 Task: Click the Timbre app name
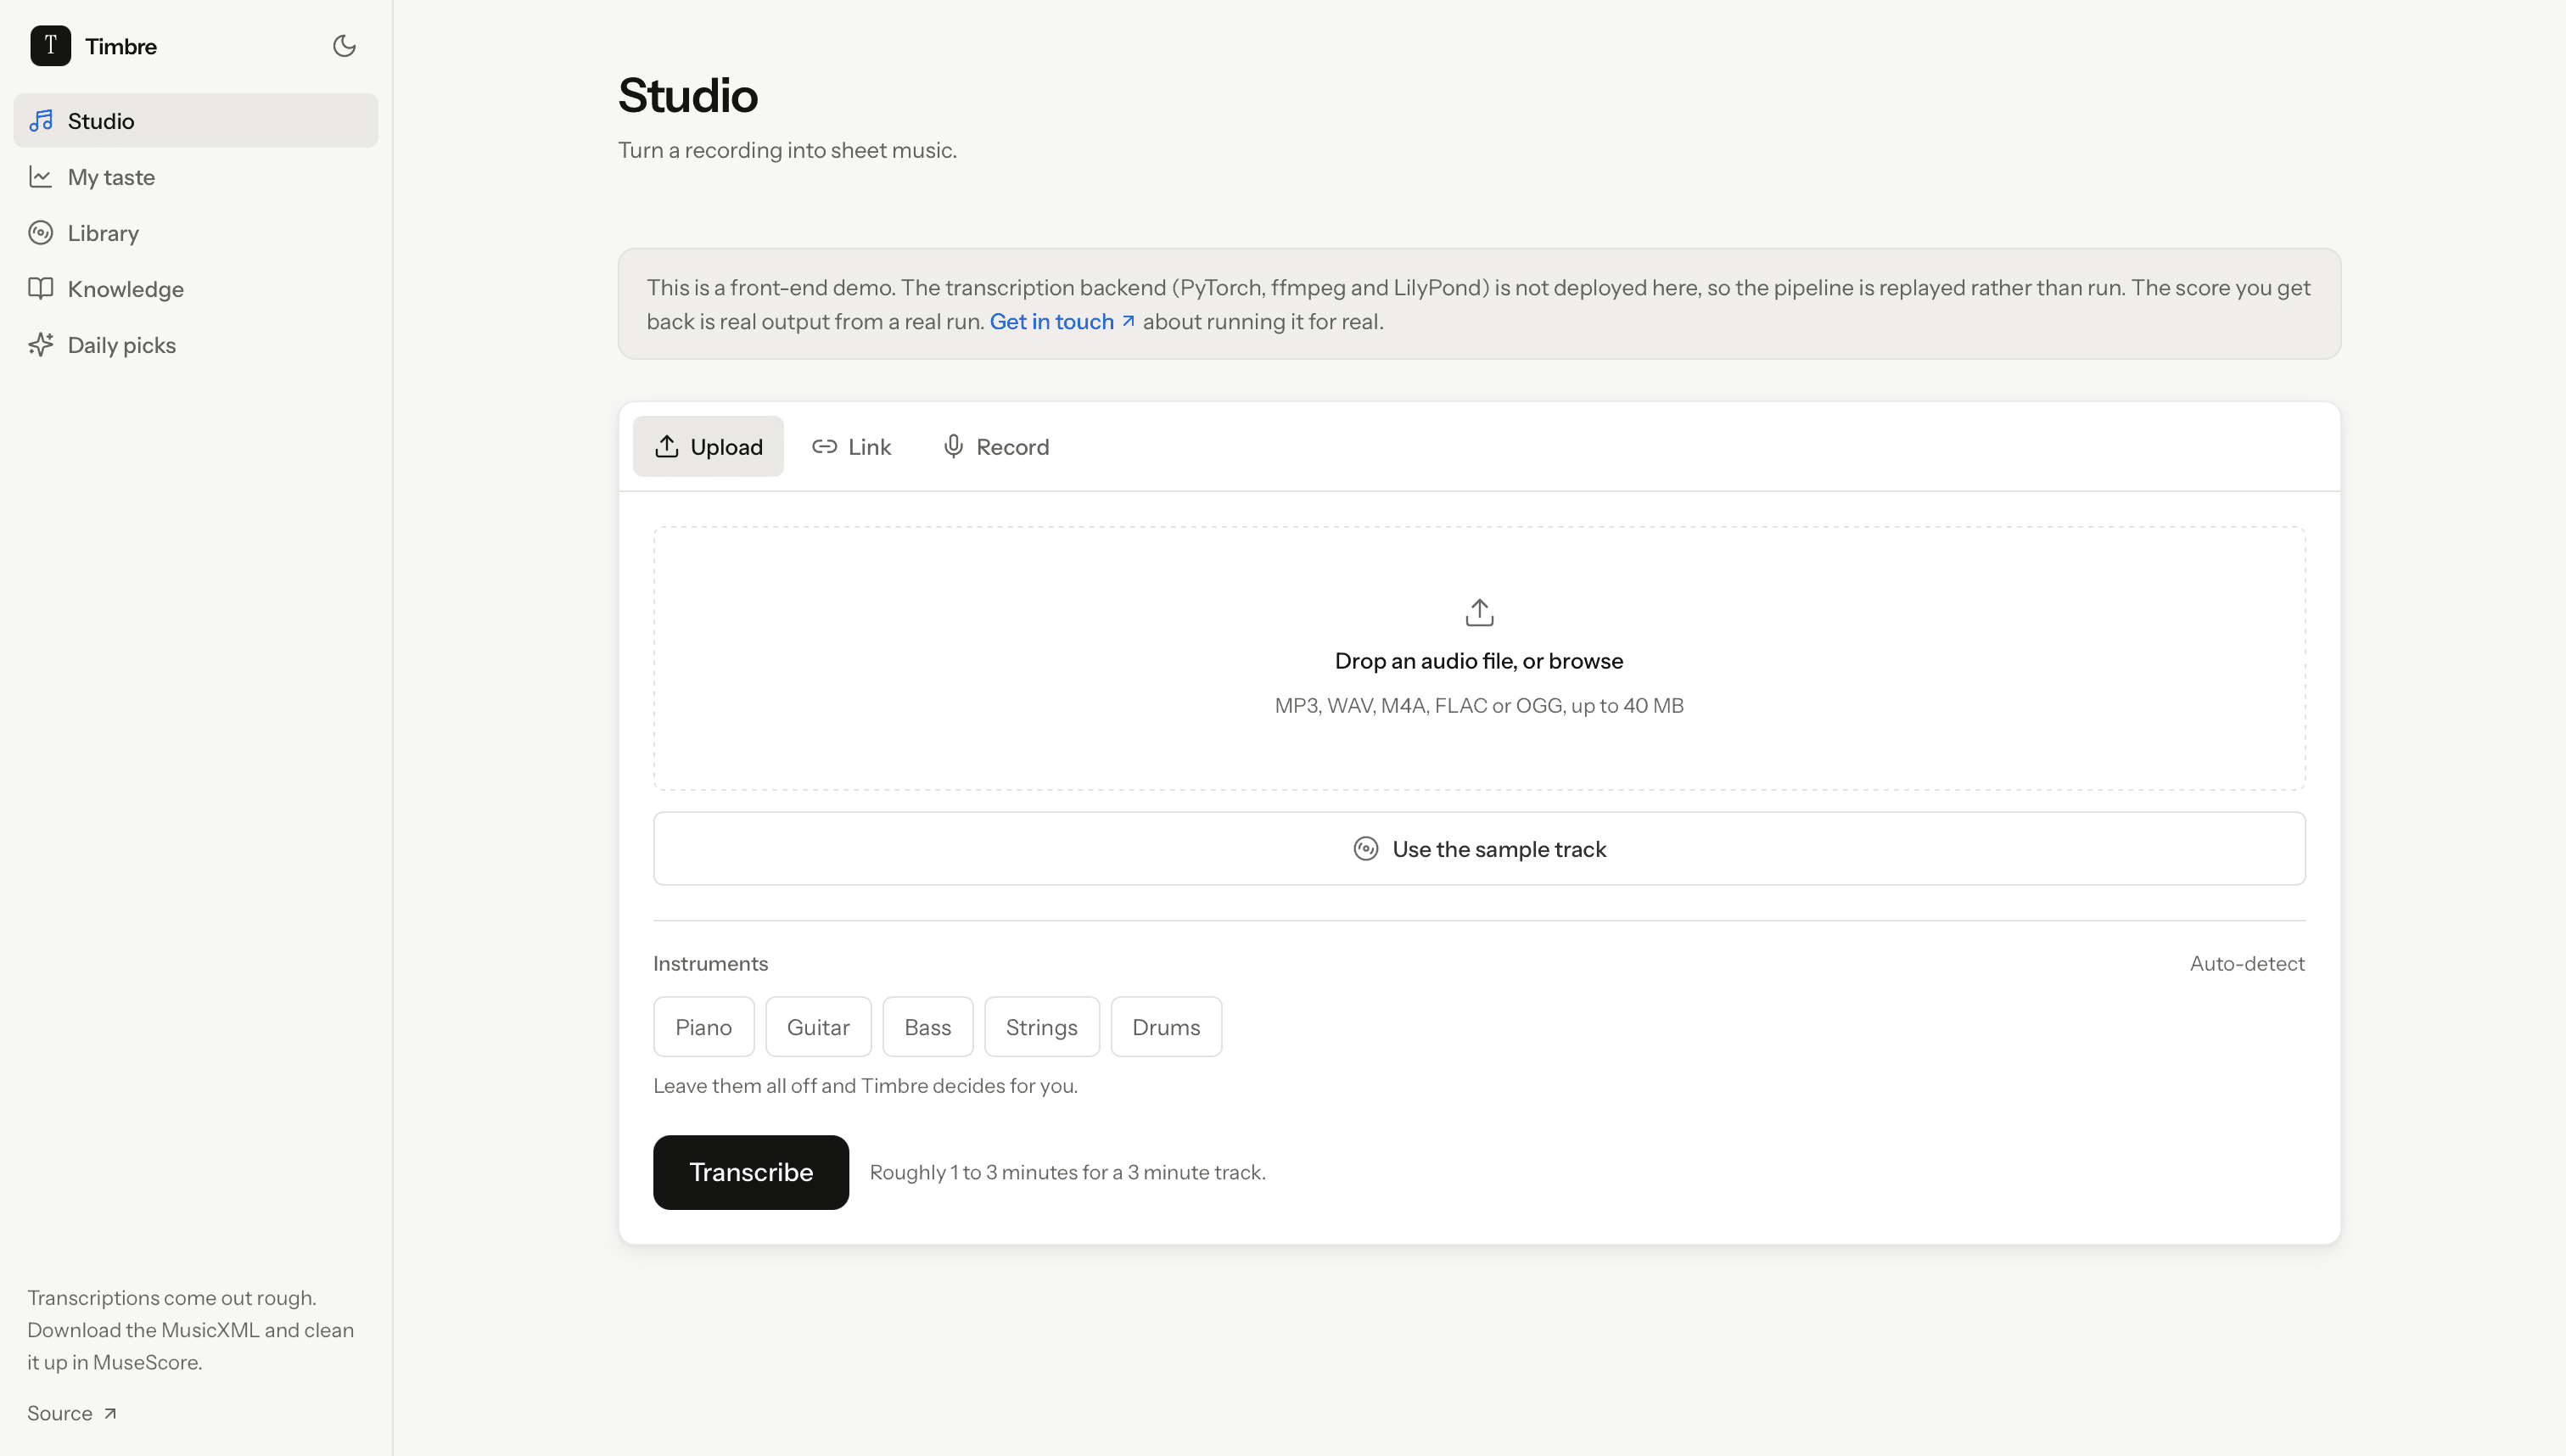tap(121, 46)
